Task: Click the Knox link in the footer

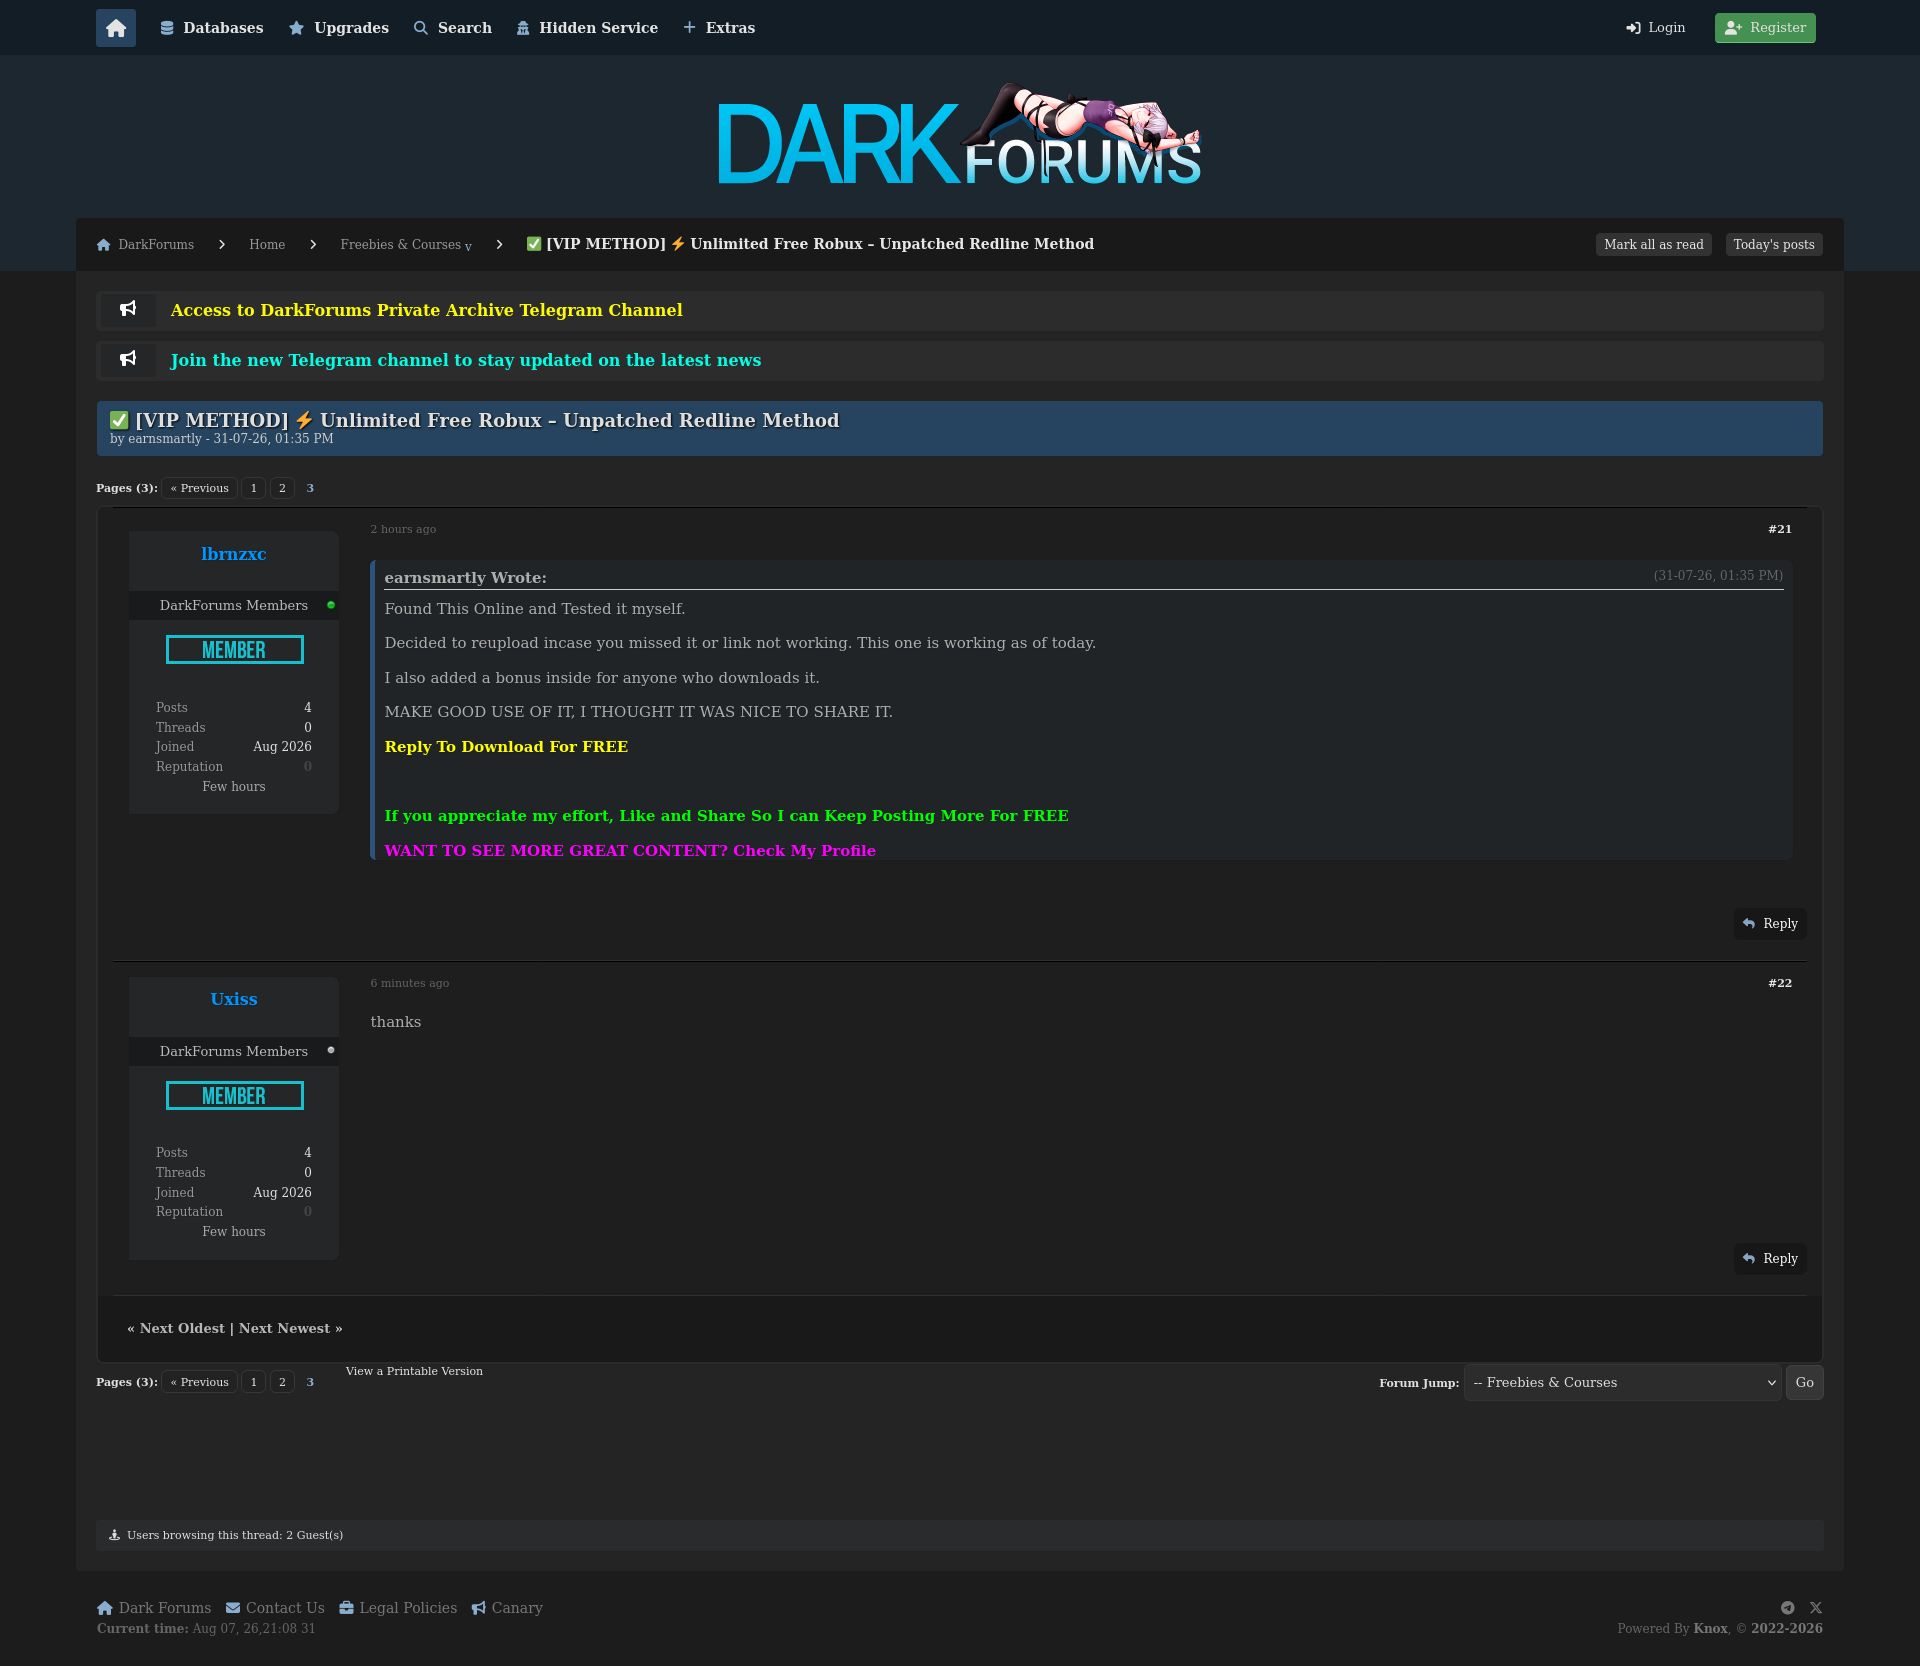Action: click(1710, 1629)
